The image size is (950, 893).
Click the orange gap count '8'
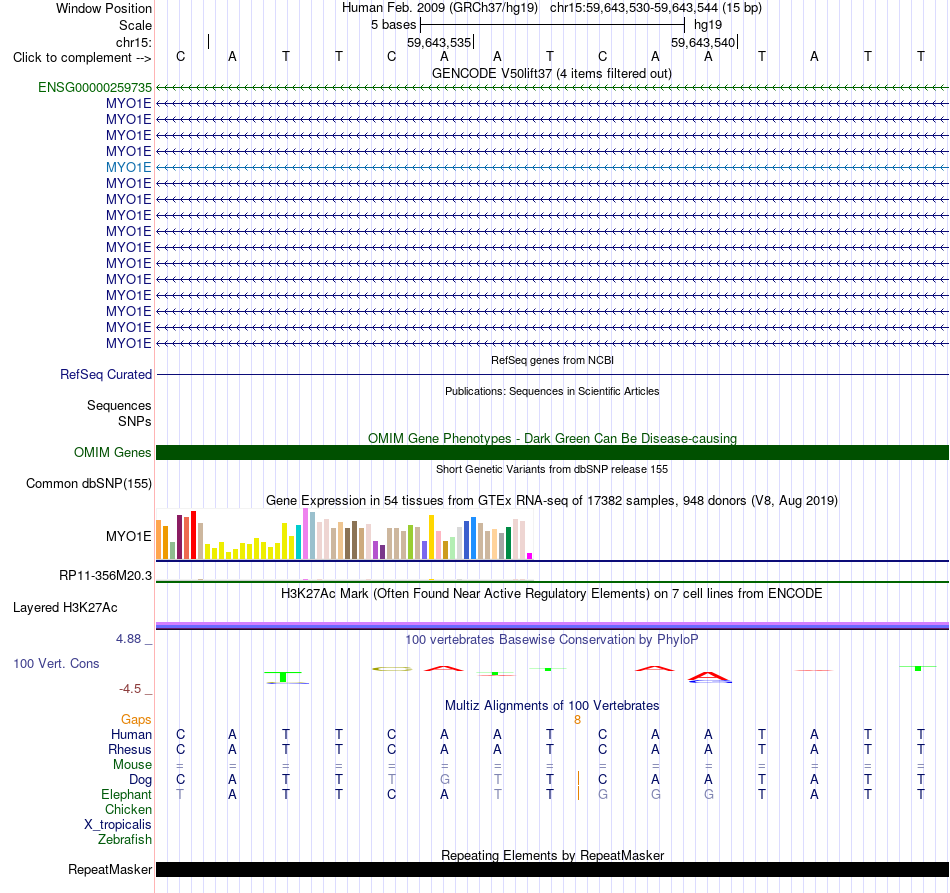(x=577, y=720)
